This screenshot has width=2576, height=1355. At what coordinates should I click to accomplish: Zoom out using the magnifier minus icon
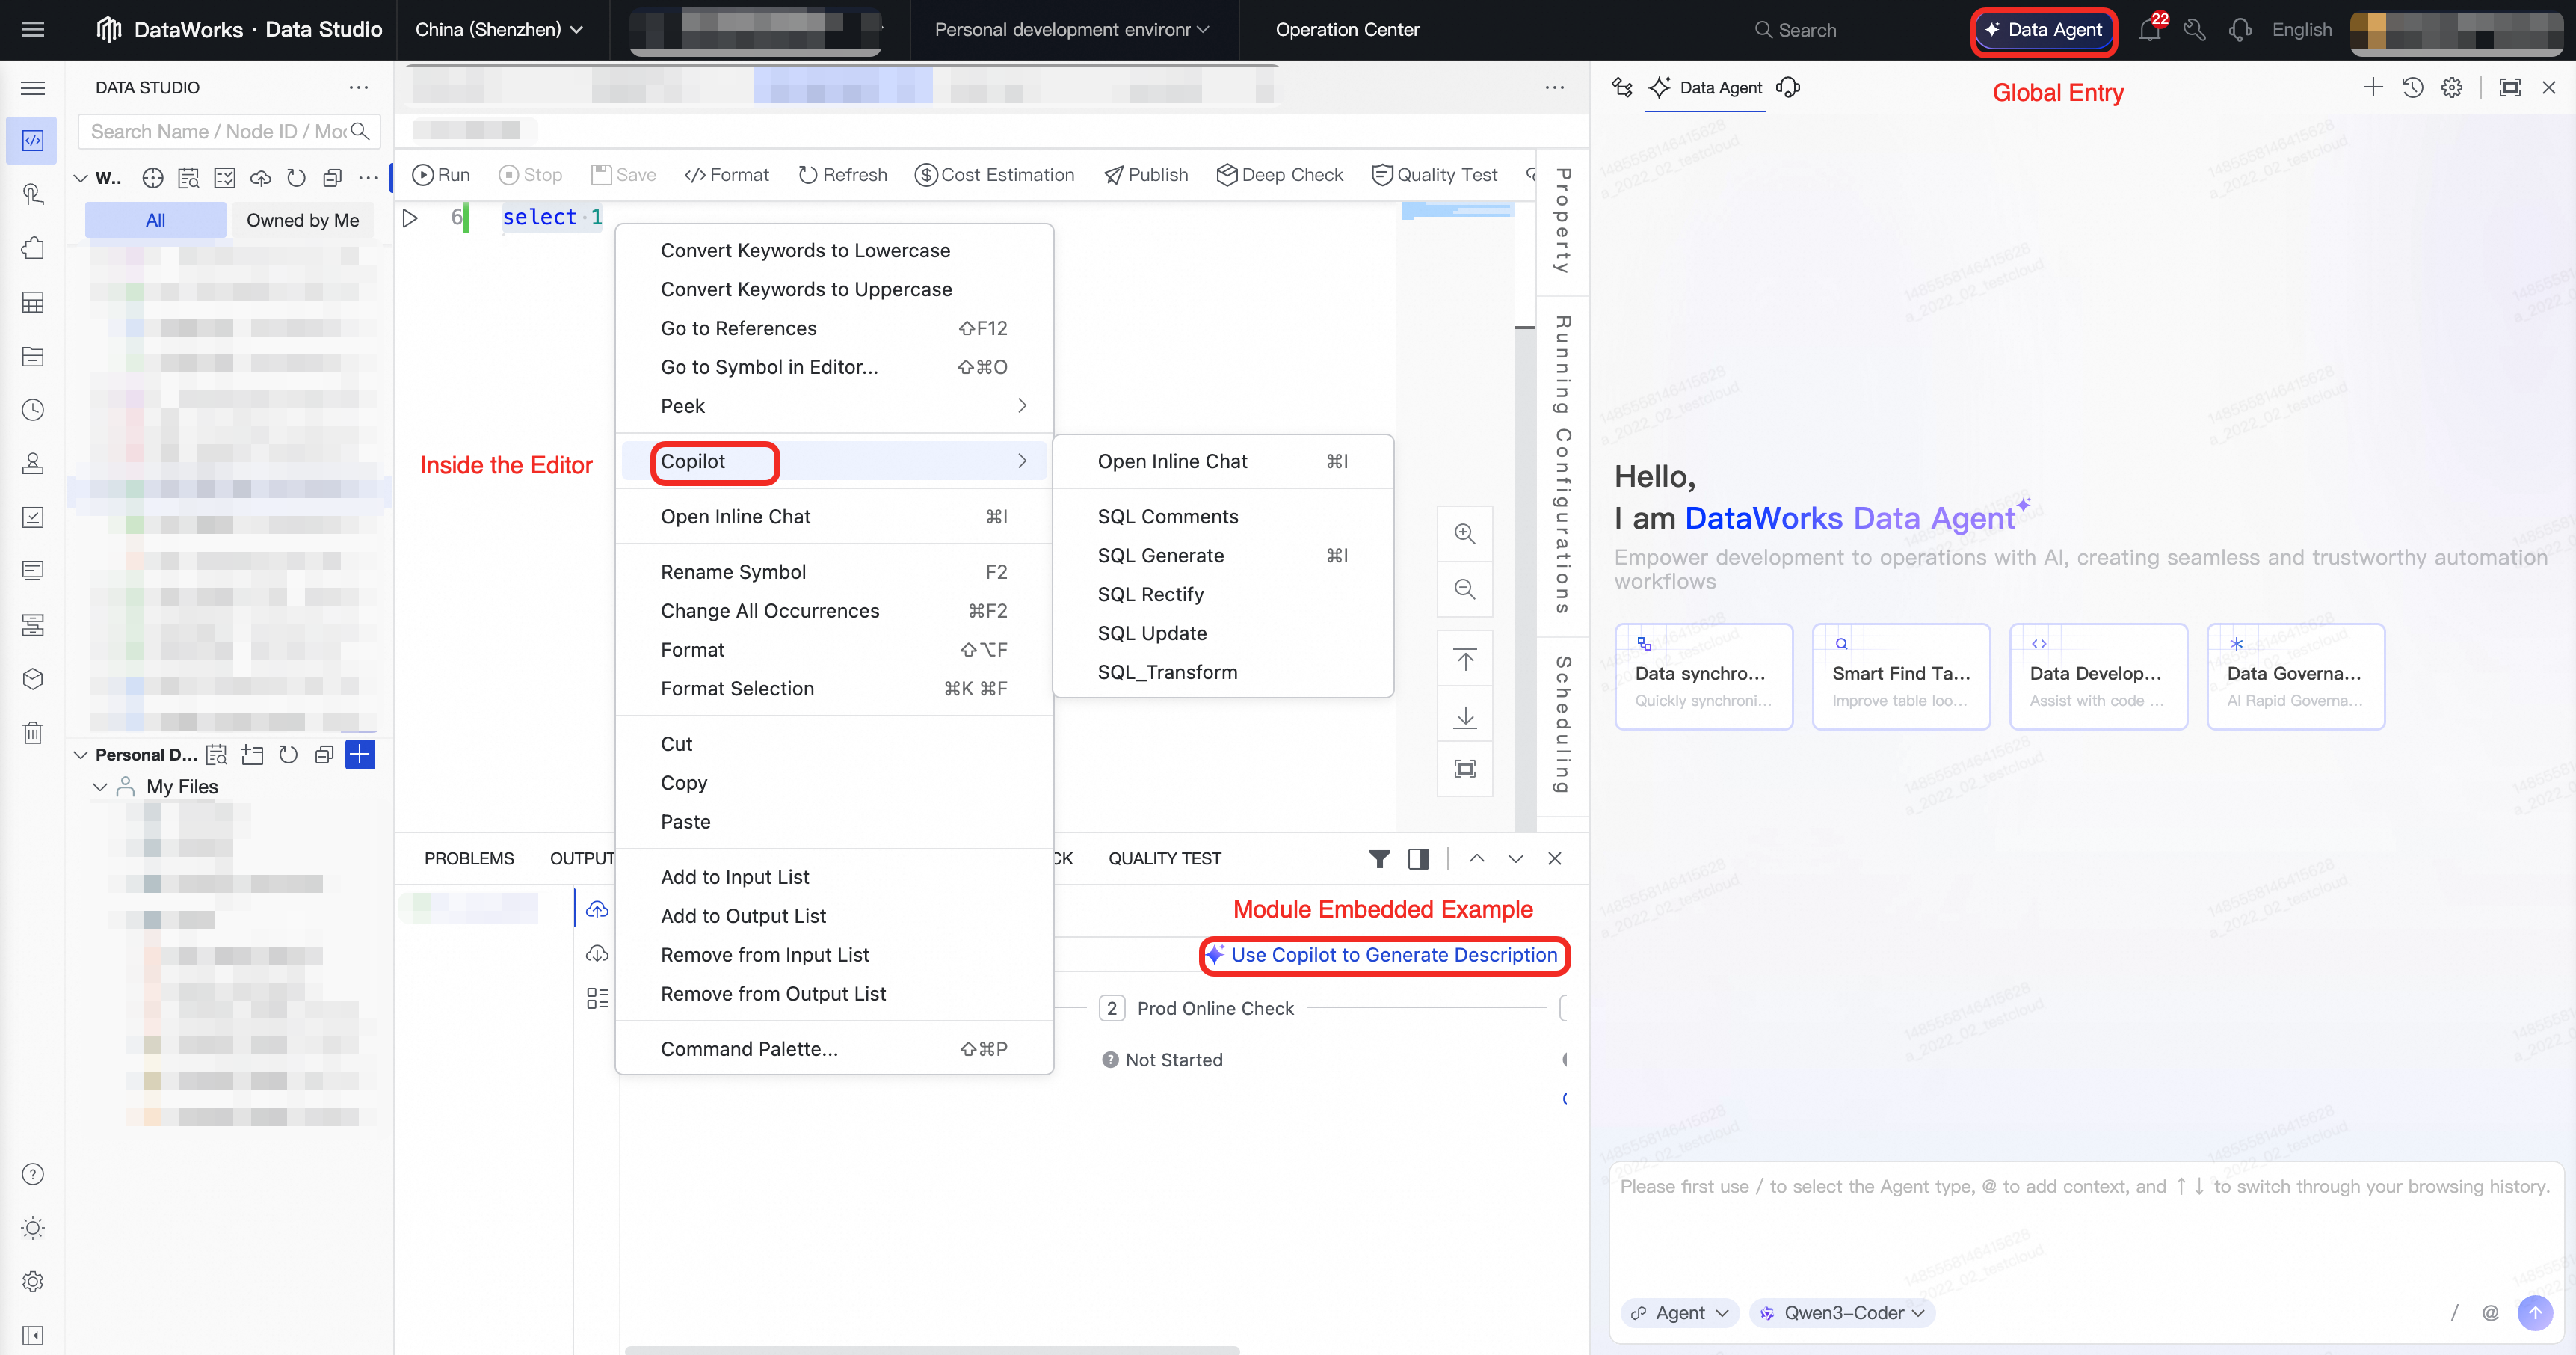pyautogui.click(x=1465, y=589)
